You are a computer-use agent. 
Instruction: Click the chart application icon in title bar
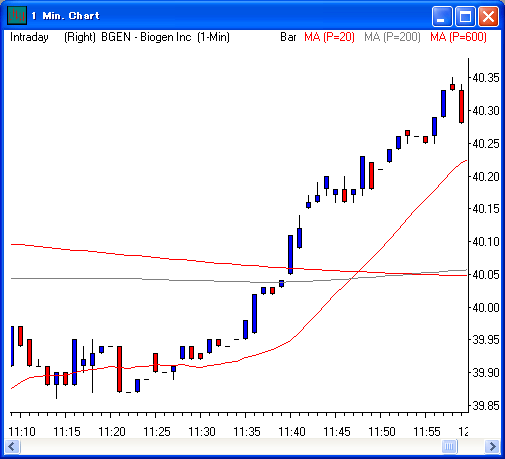(17, 16)
